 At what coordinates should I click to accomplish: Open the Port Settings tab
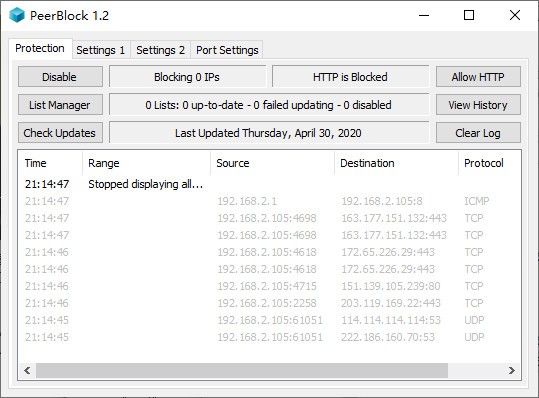[x=227, y=50]
